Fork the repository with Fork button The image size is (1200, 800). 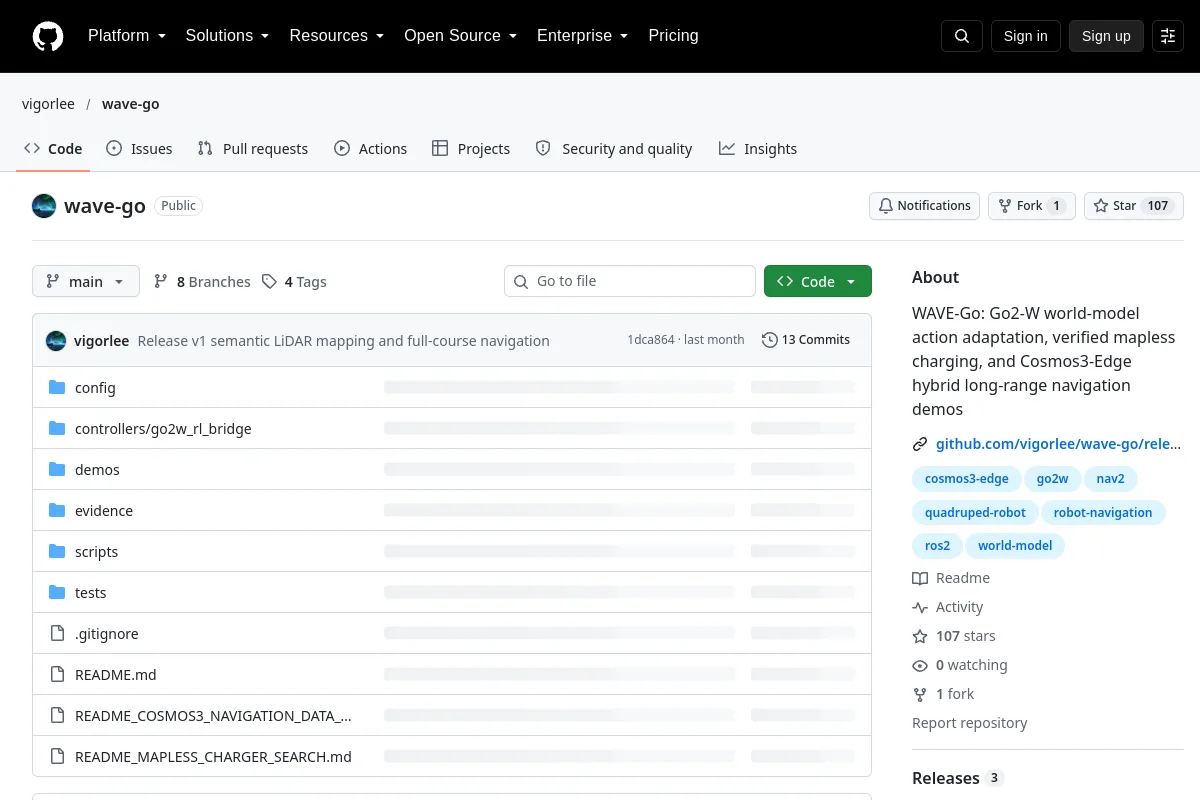coord(1032,206)
